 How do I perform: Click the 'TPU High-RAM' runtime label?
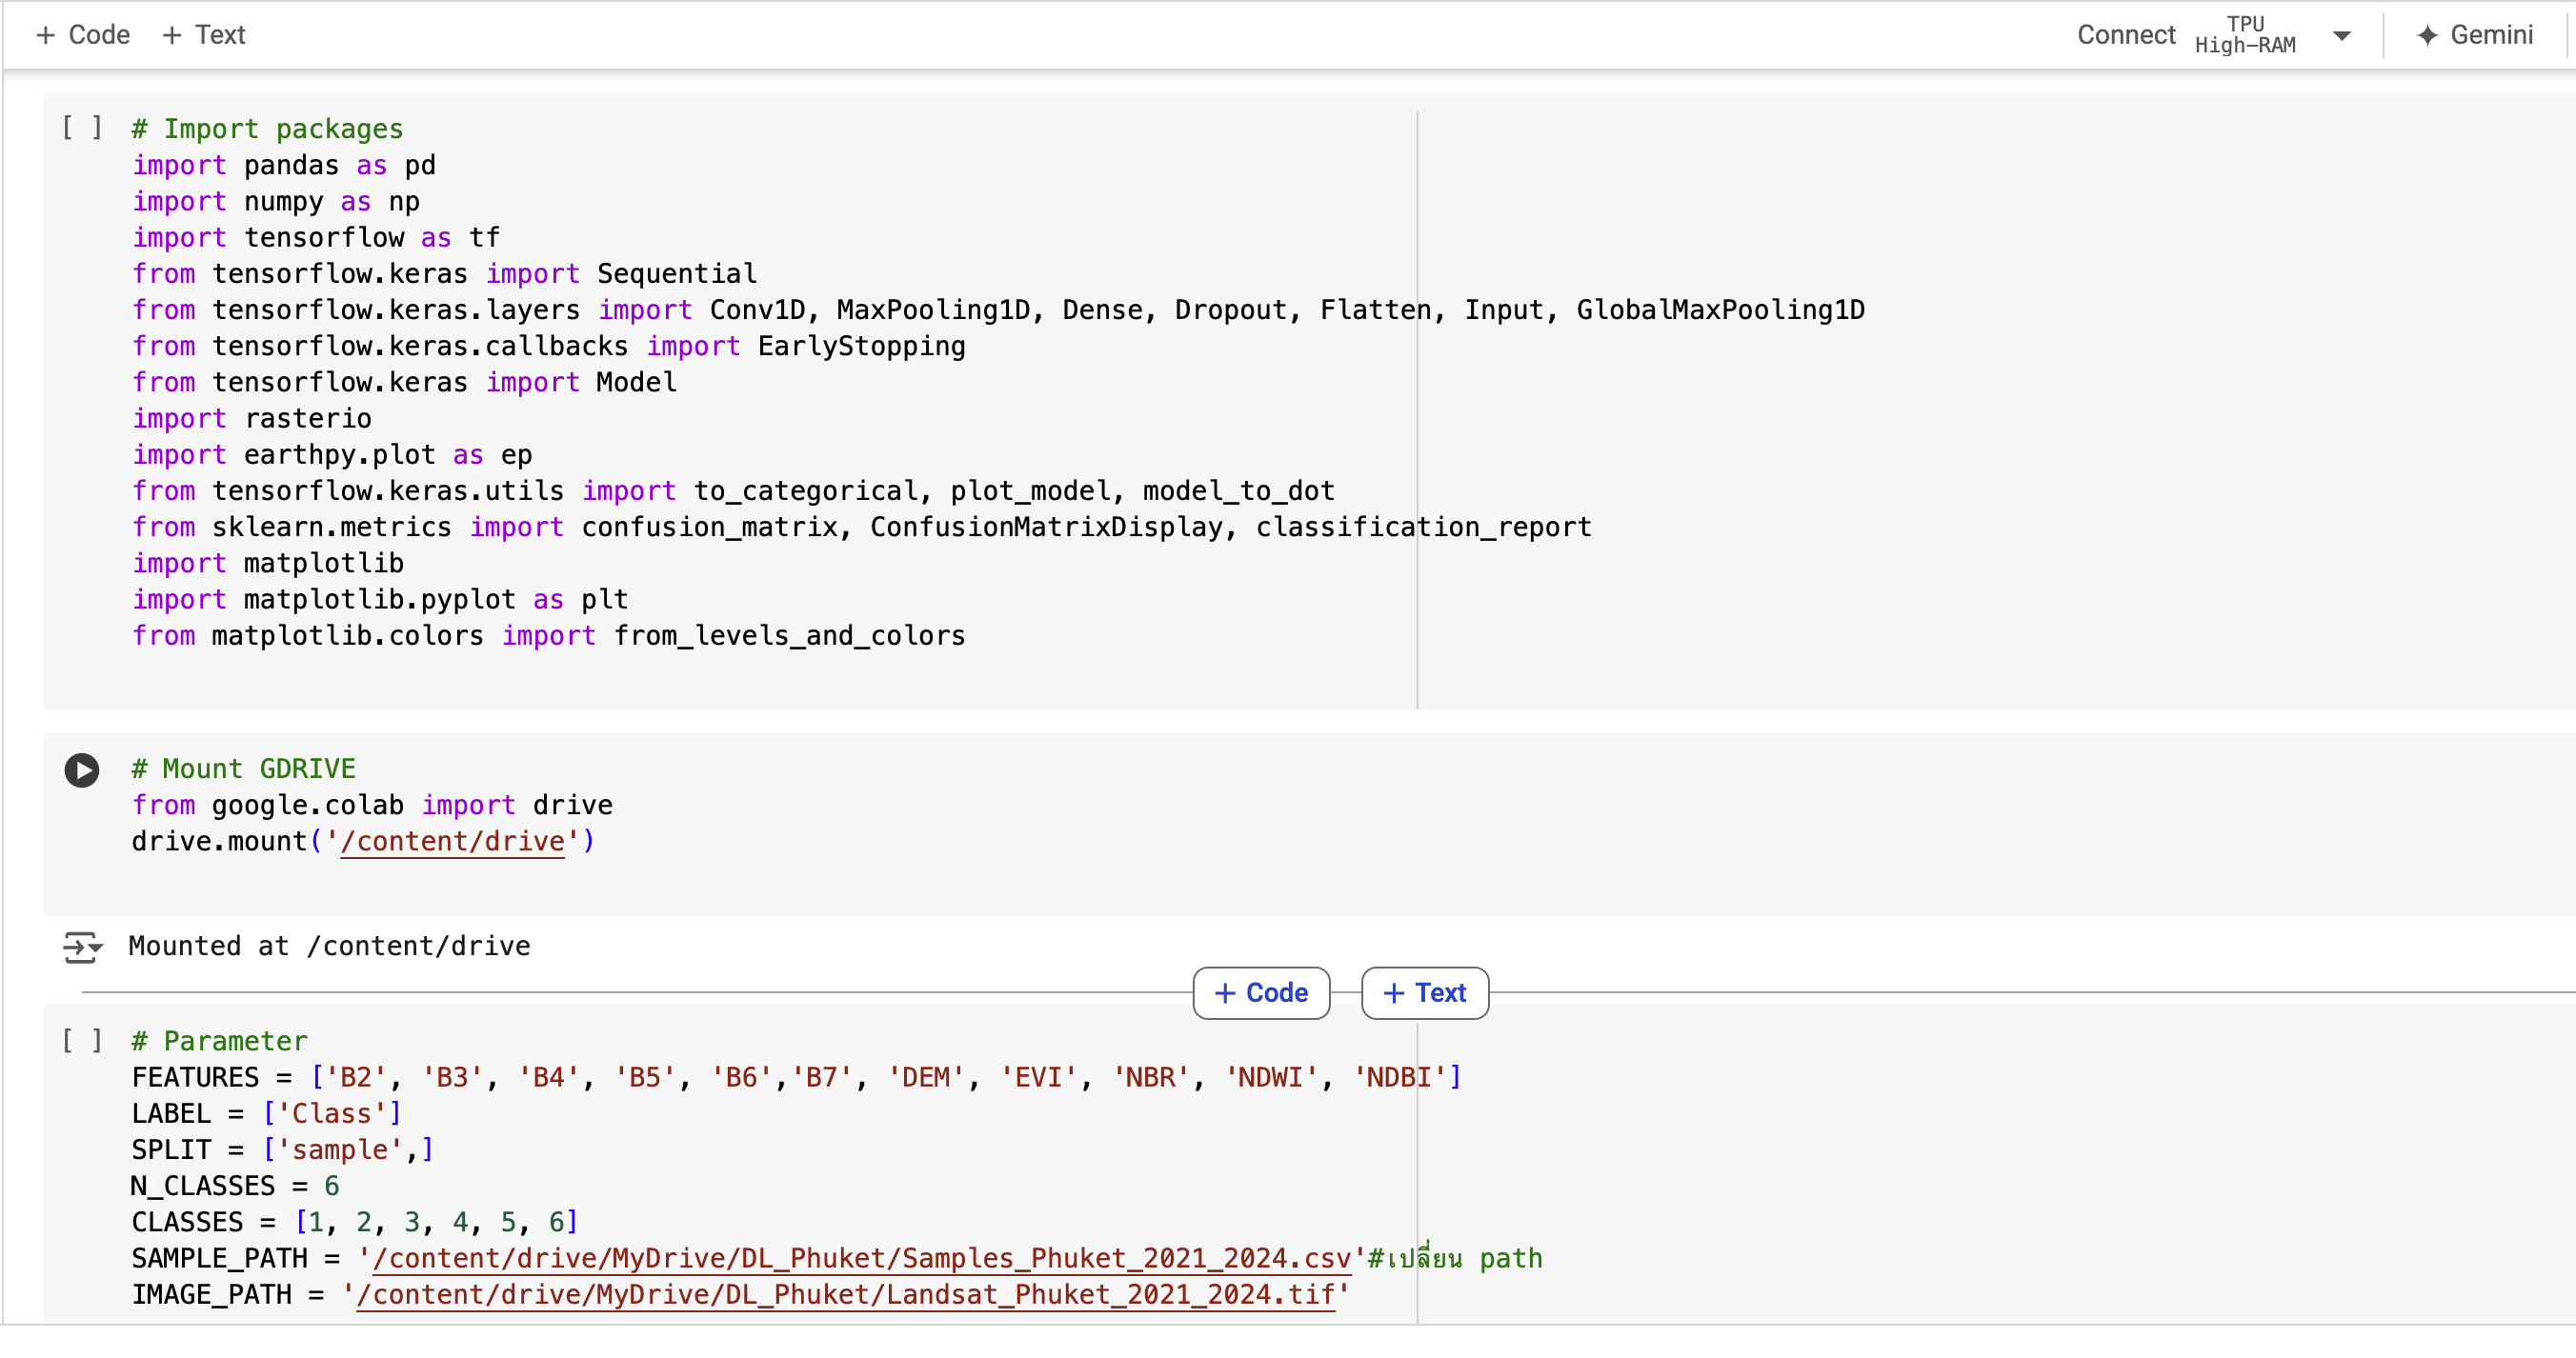pyautogui.click(x=2245, y=35)
